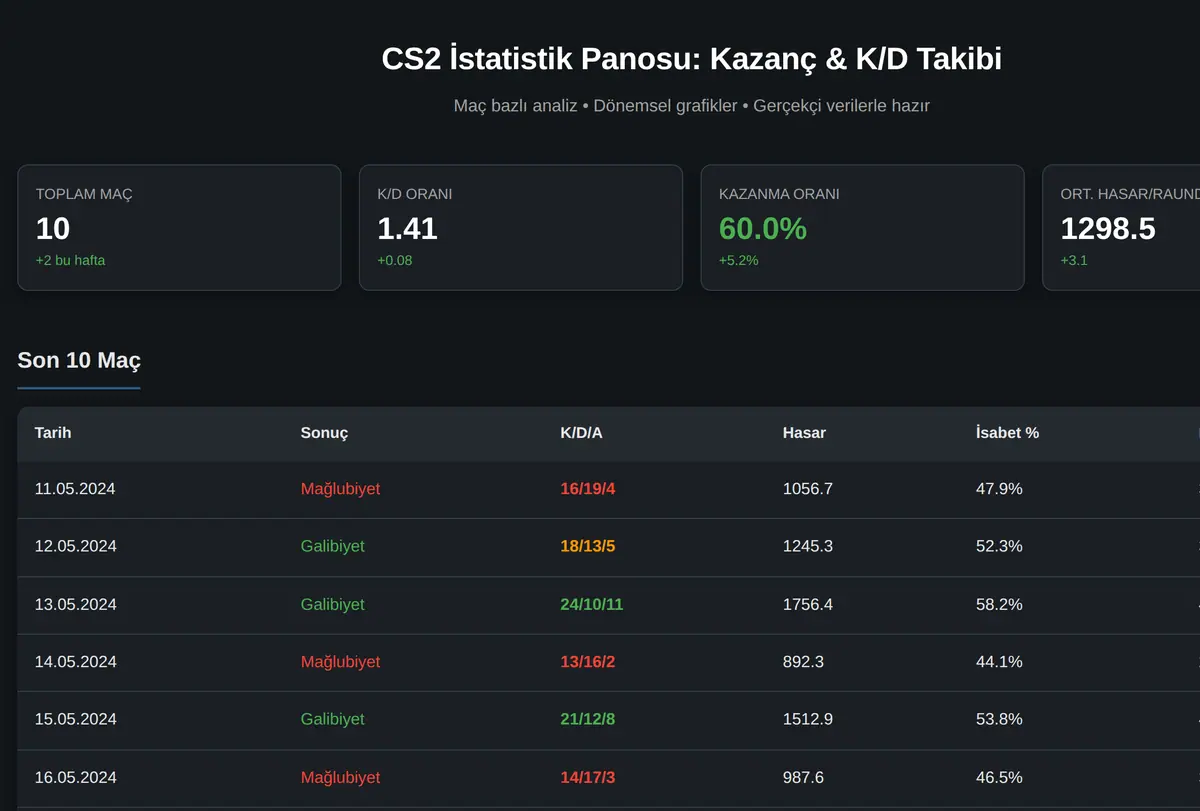Viewport: 1200px width, 811px height.
Task: Click Mağlubiyet result for 14.05.2024
Action: pos(340,662)
